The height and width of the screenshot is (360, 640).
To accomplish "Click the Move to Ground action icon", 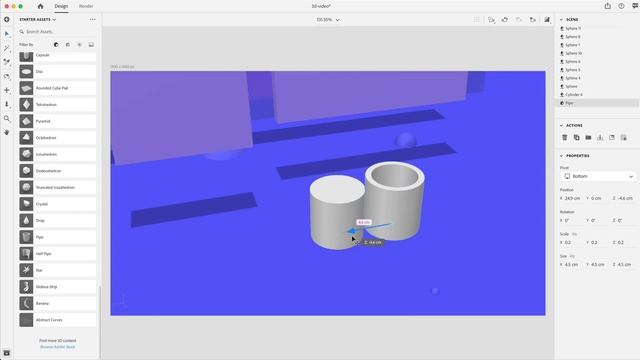I will tap(600, 138).
